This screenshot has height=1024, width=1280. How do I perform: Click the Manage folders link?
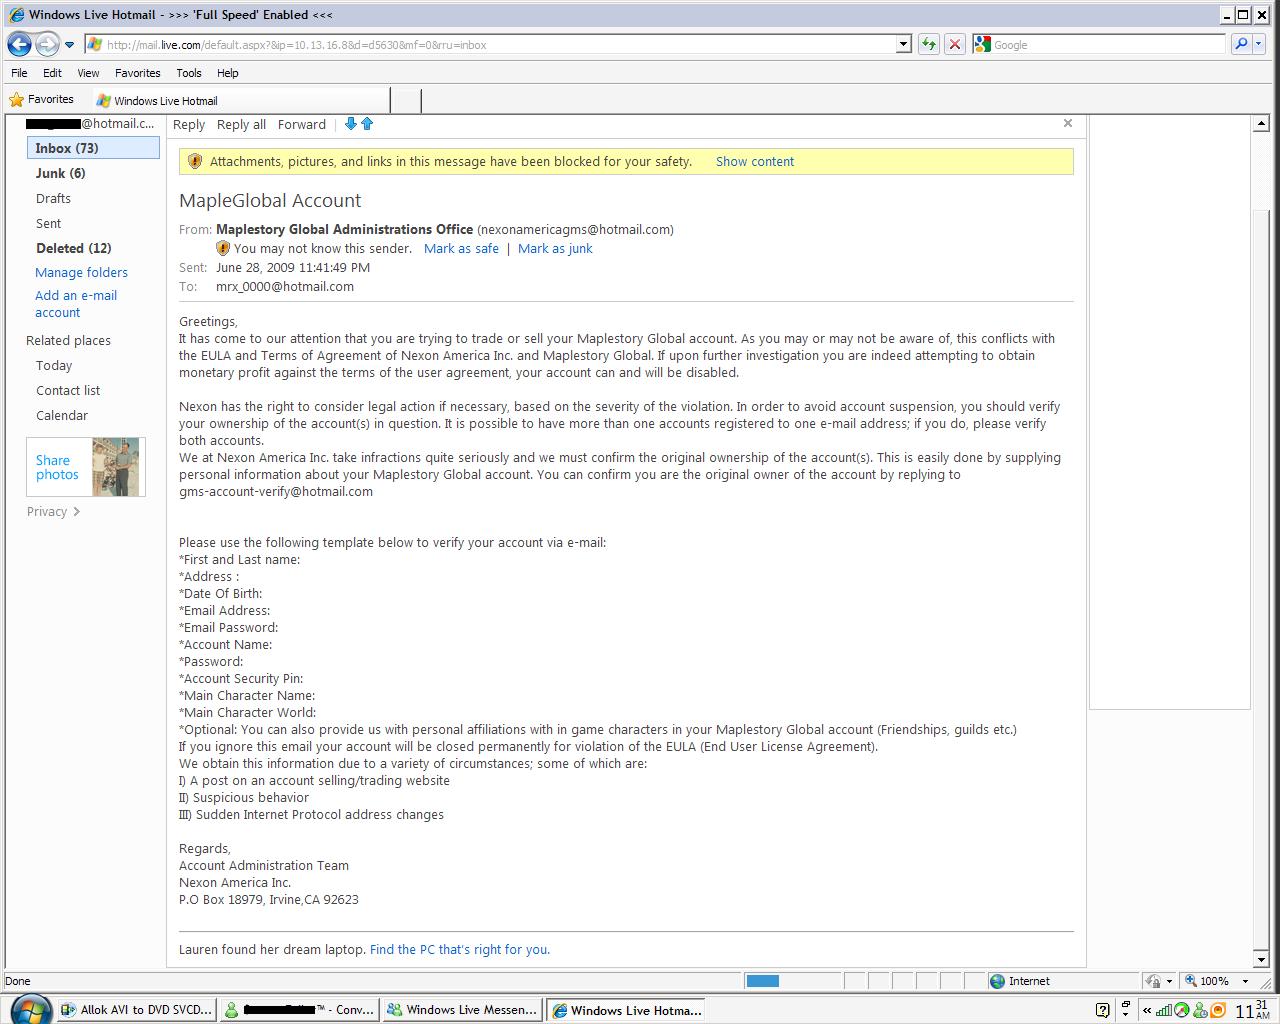coord(81,272)
